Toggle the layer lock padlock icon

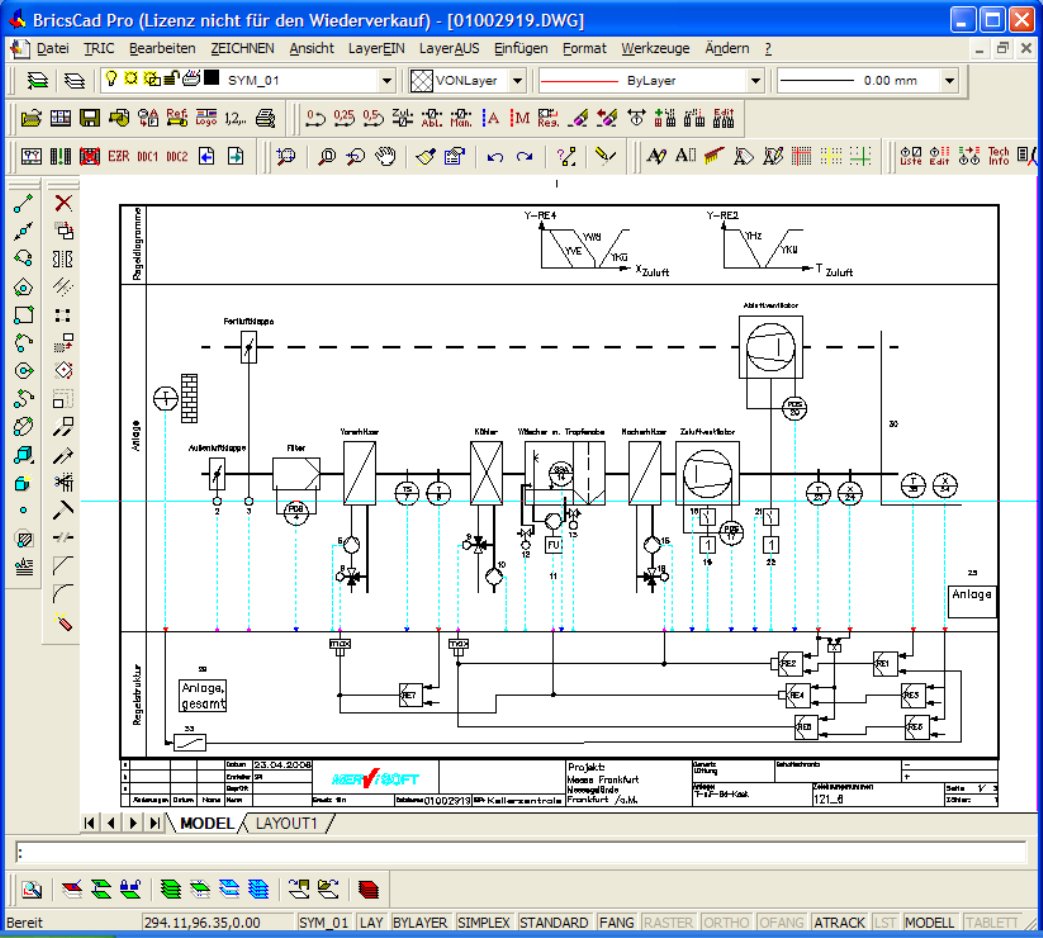172,80
